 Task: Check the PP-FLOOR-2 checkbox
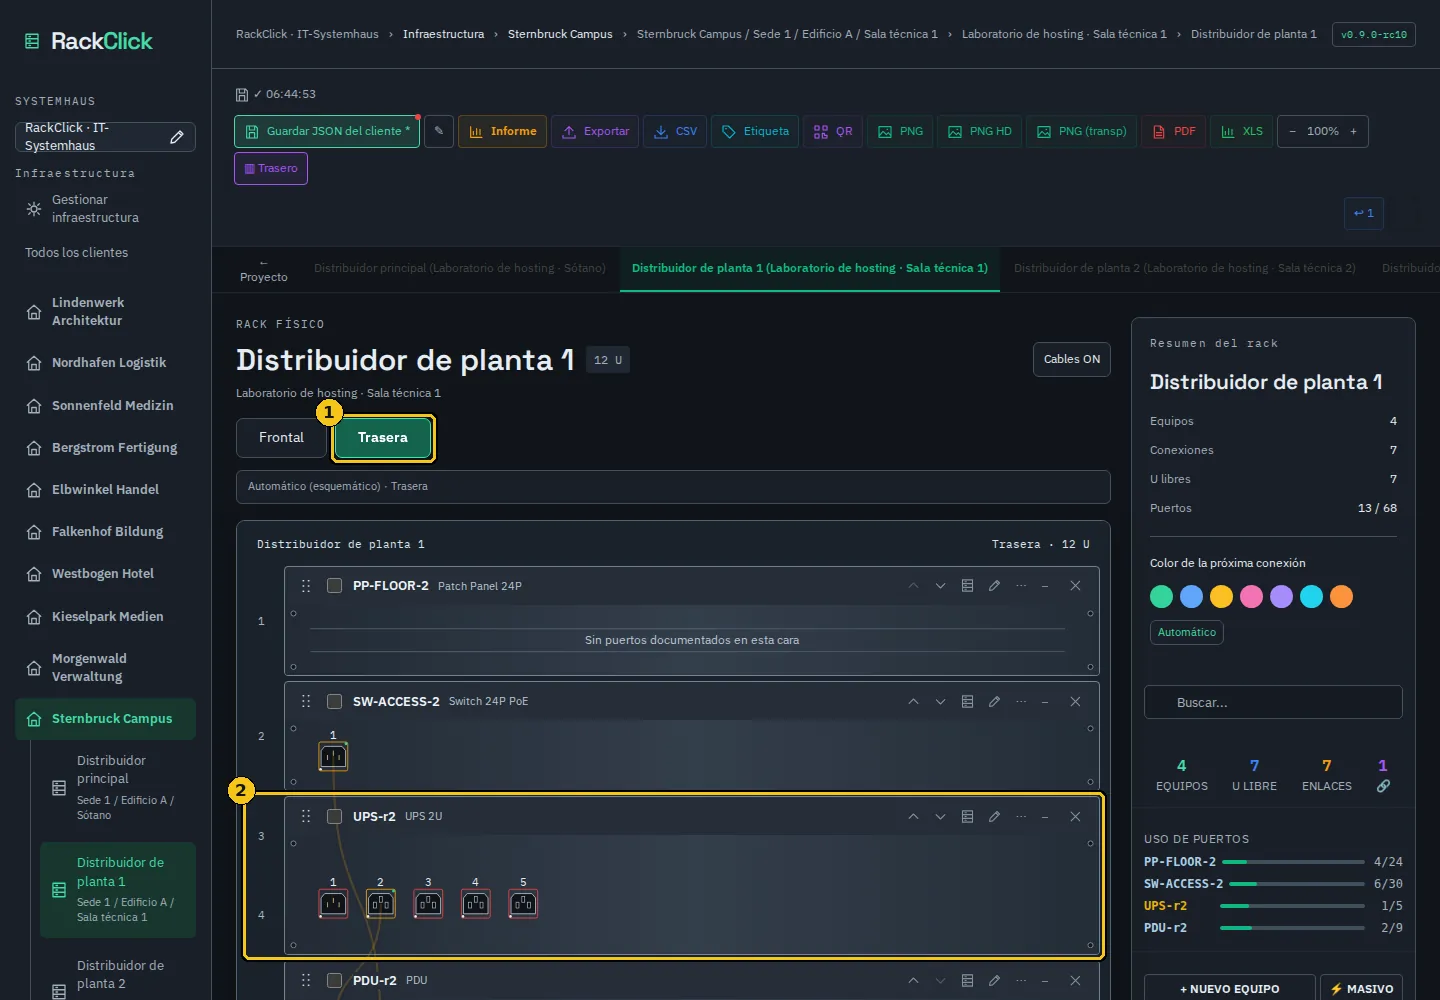click(x=335, y=586)
